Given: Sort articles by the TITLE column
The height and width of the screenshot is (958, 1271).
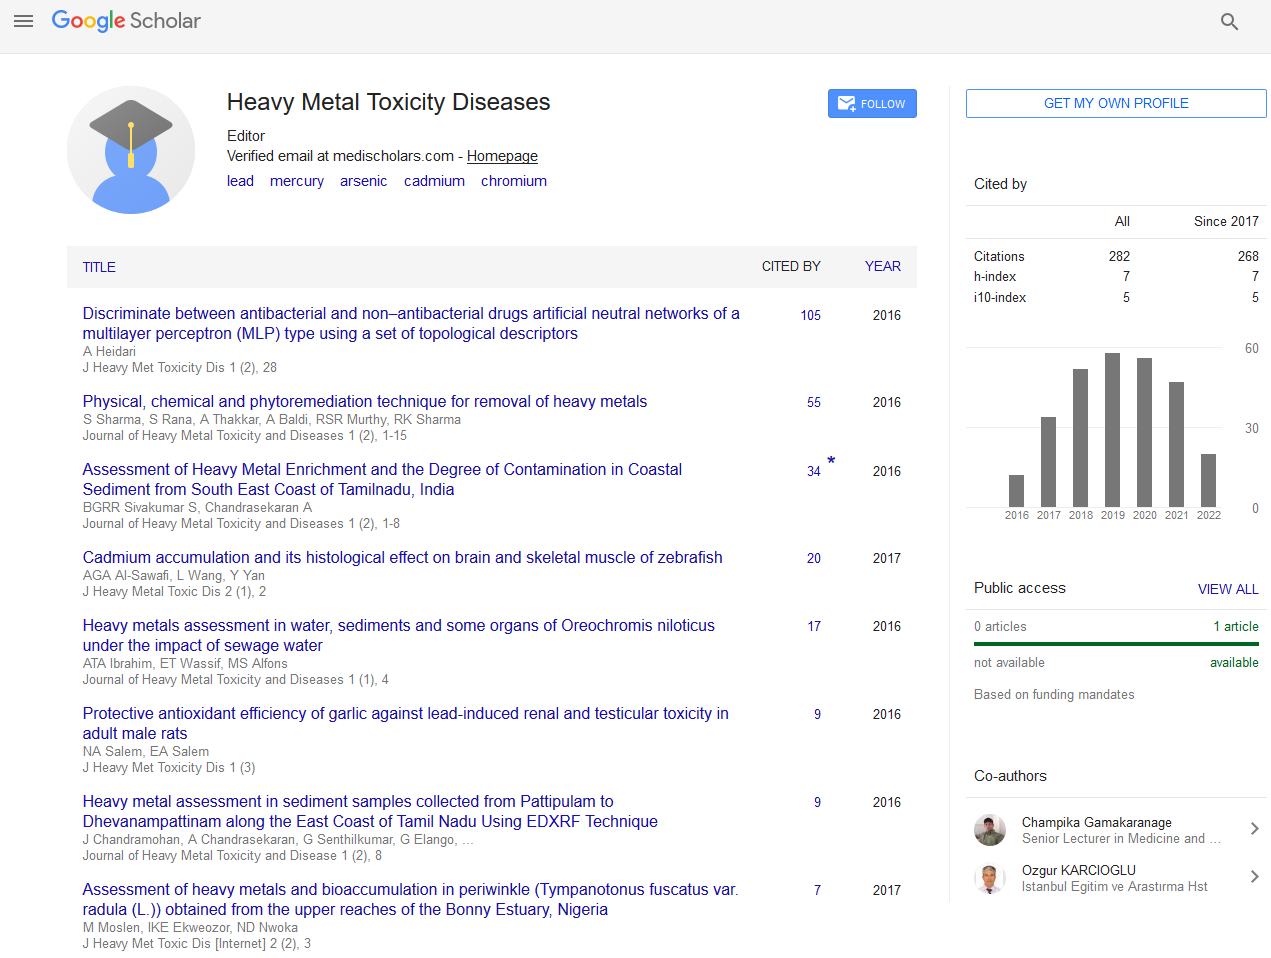Looking at the screenshot, I should (99, 267).
